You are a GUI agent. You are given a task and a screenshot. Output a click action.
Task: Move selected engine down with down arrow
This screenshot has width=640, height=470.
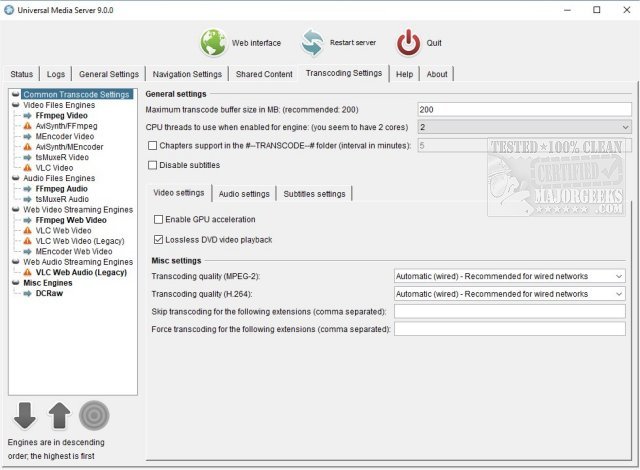tap(25, 415)
